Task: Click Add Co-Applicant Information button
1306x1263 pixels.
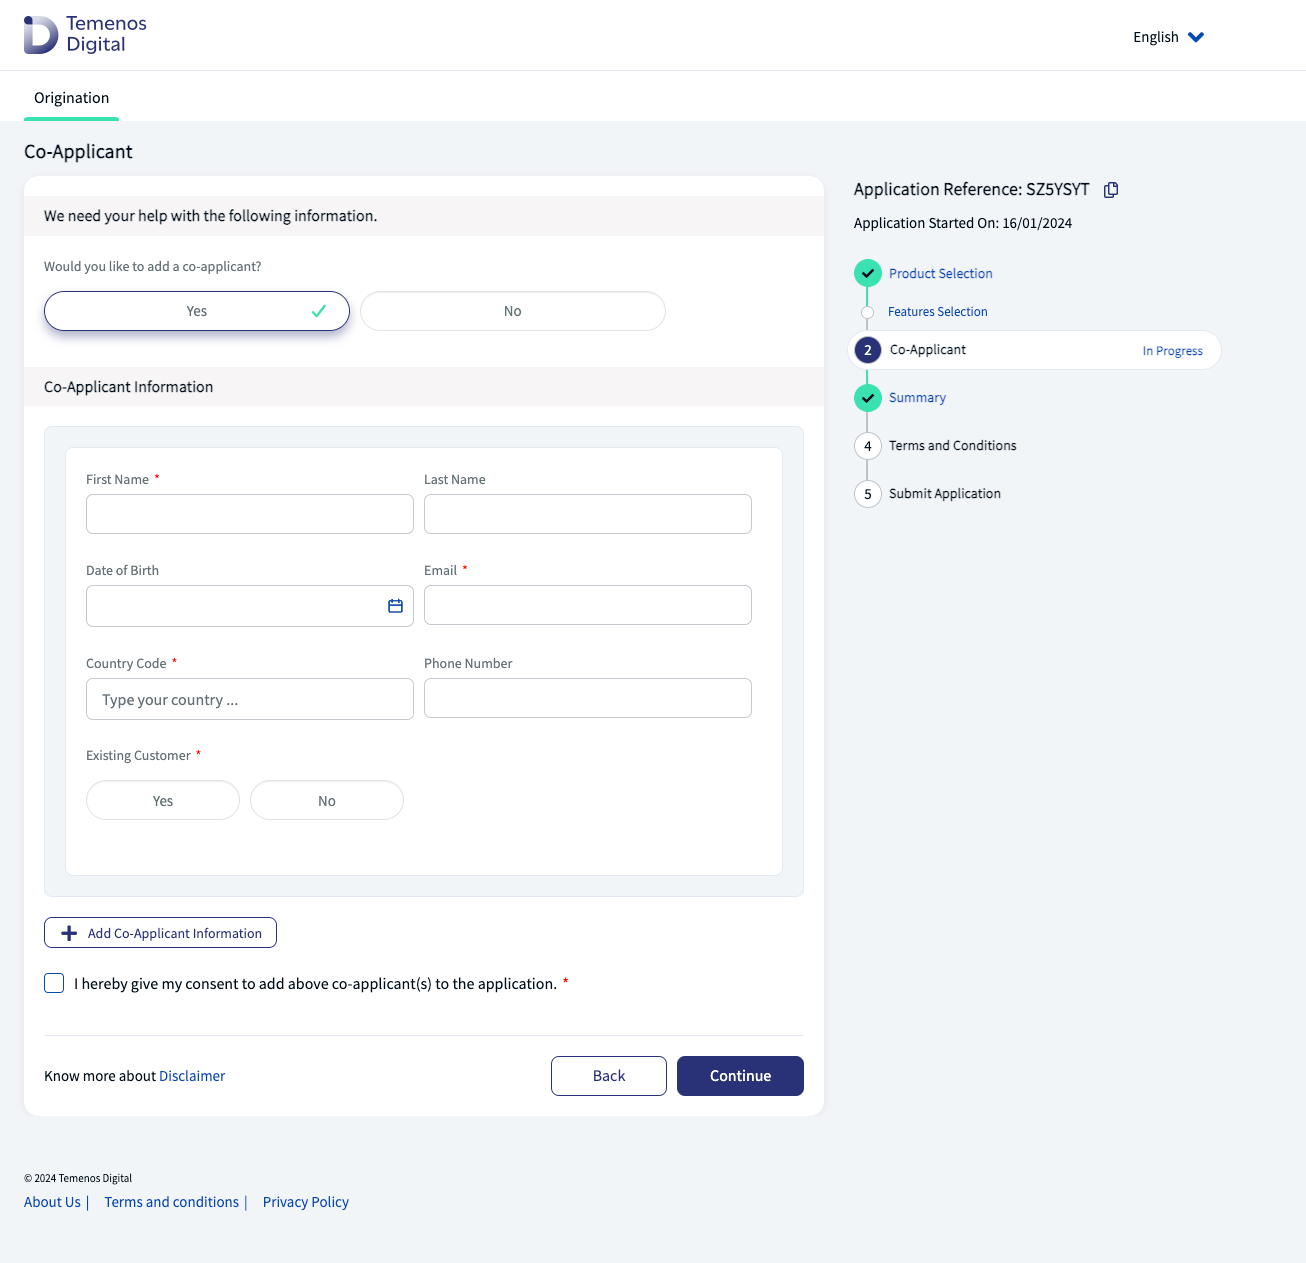Action: (160, 933)
